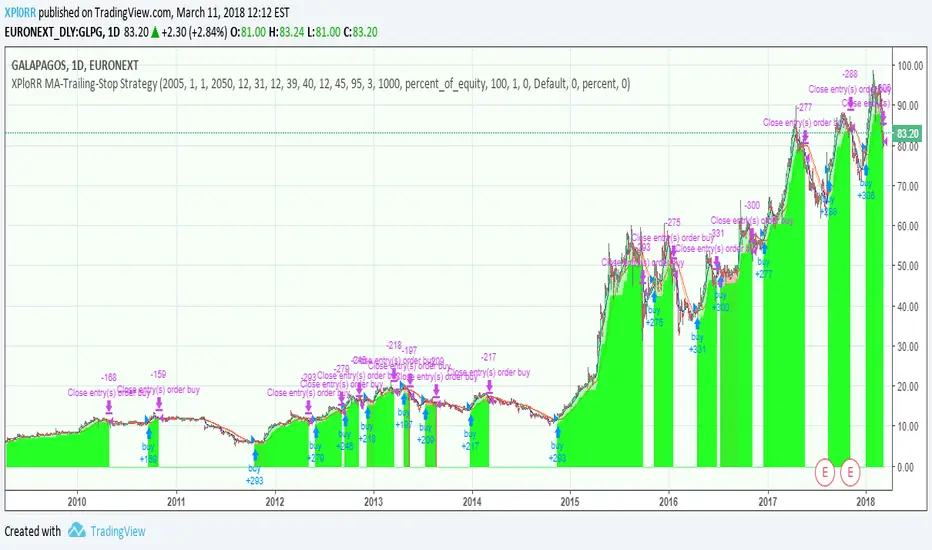Click the 0.00 price scale label
Screen dimensions: 932x550
click(x=906, y=467)
